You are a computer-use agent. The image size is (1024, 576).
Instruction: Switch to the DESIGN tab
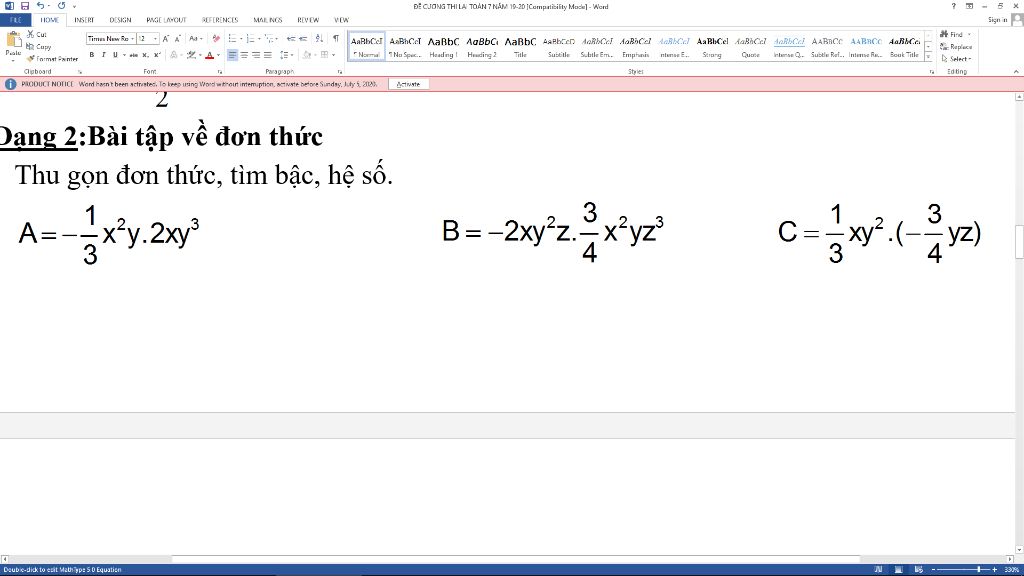[120, 20]
